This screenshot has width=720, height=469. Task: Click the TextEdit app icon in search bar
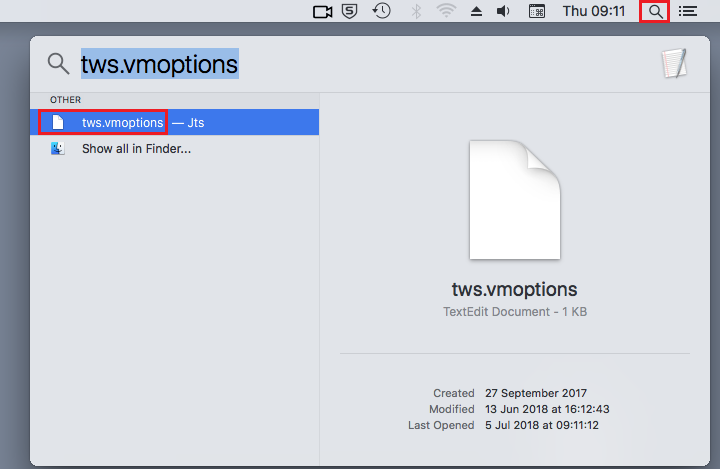click(x=674, y=63)
